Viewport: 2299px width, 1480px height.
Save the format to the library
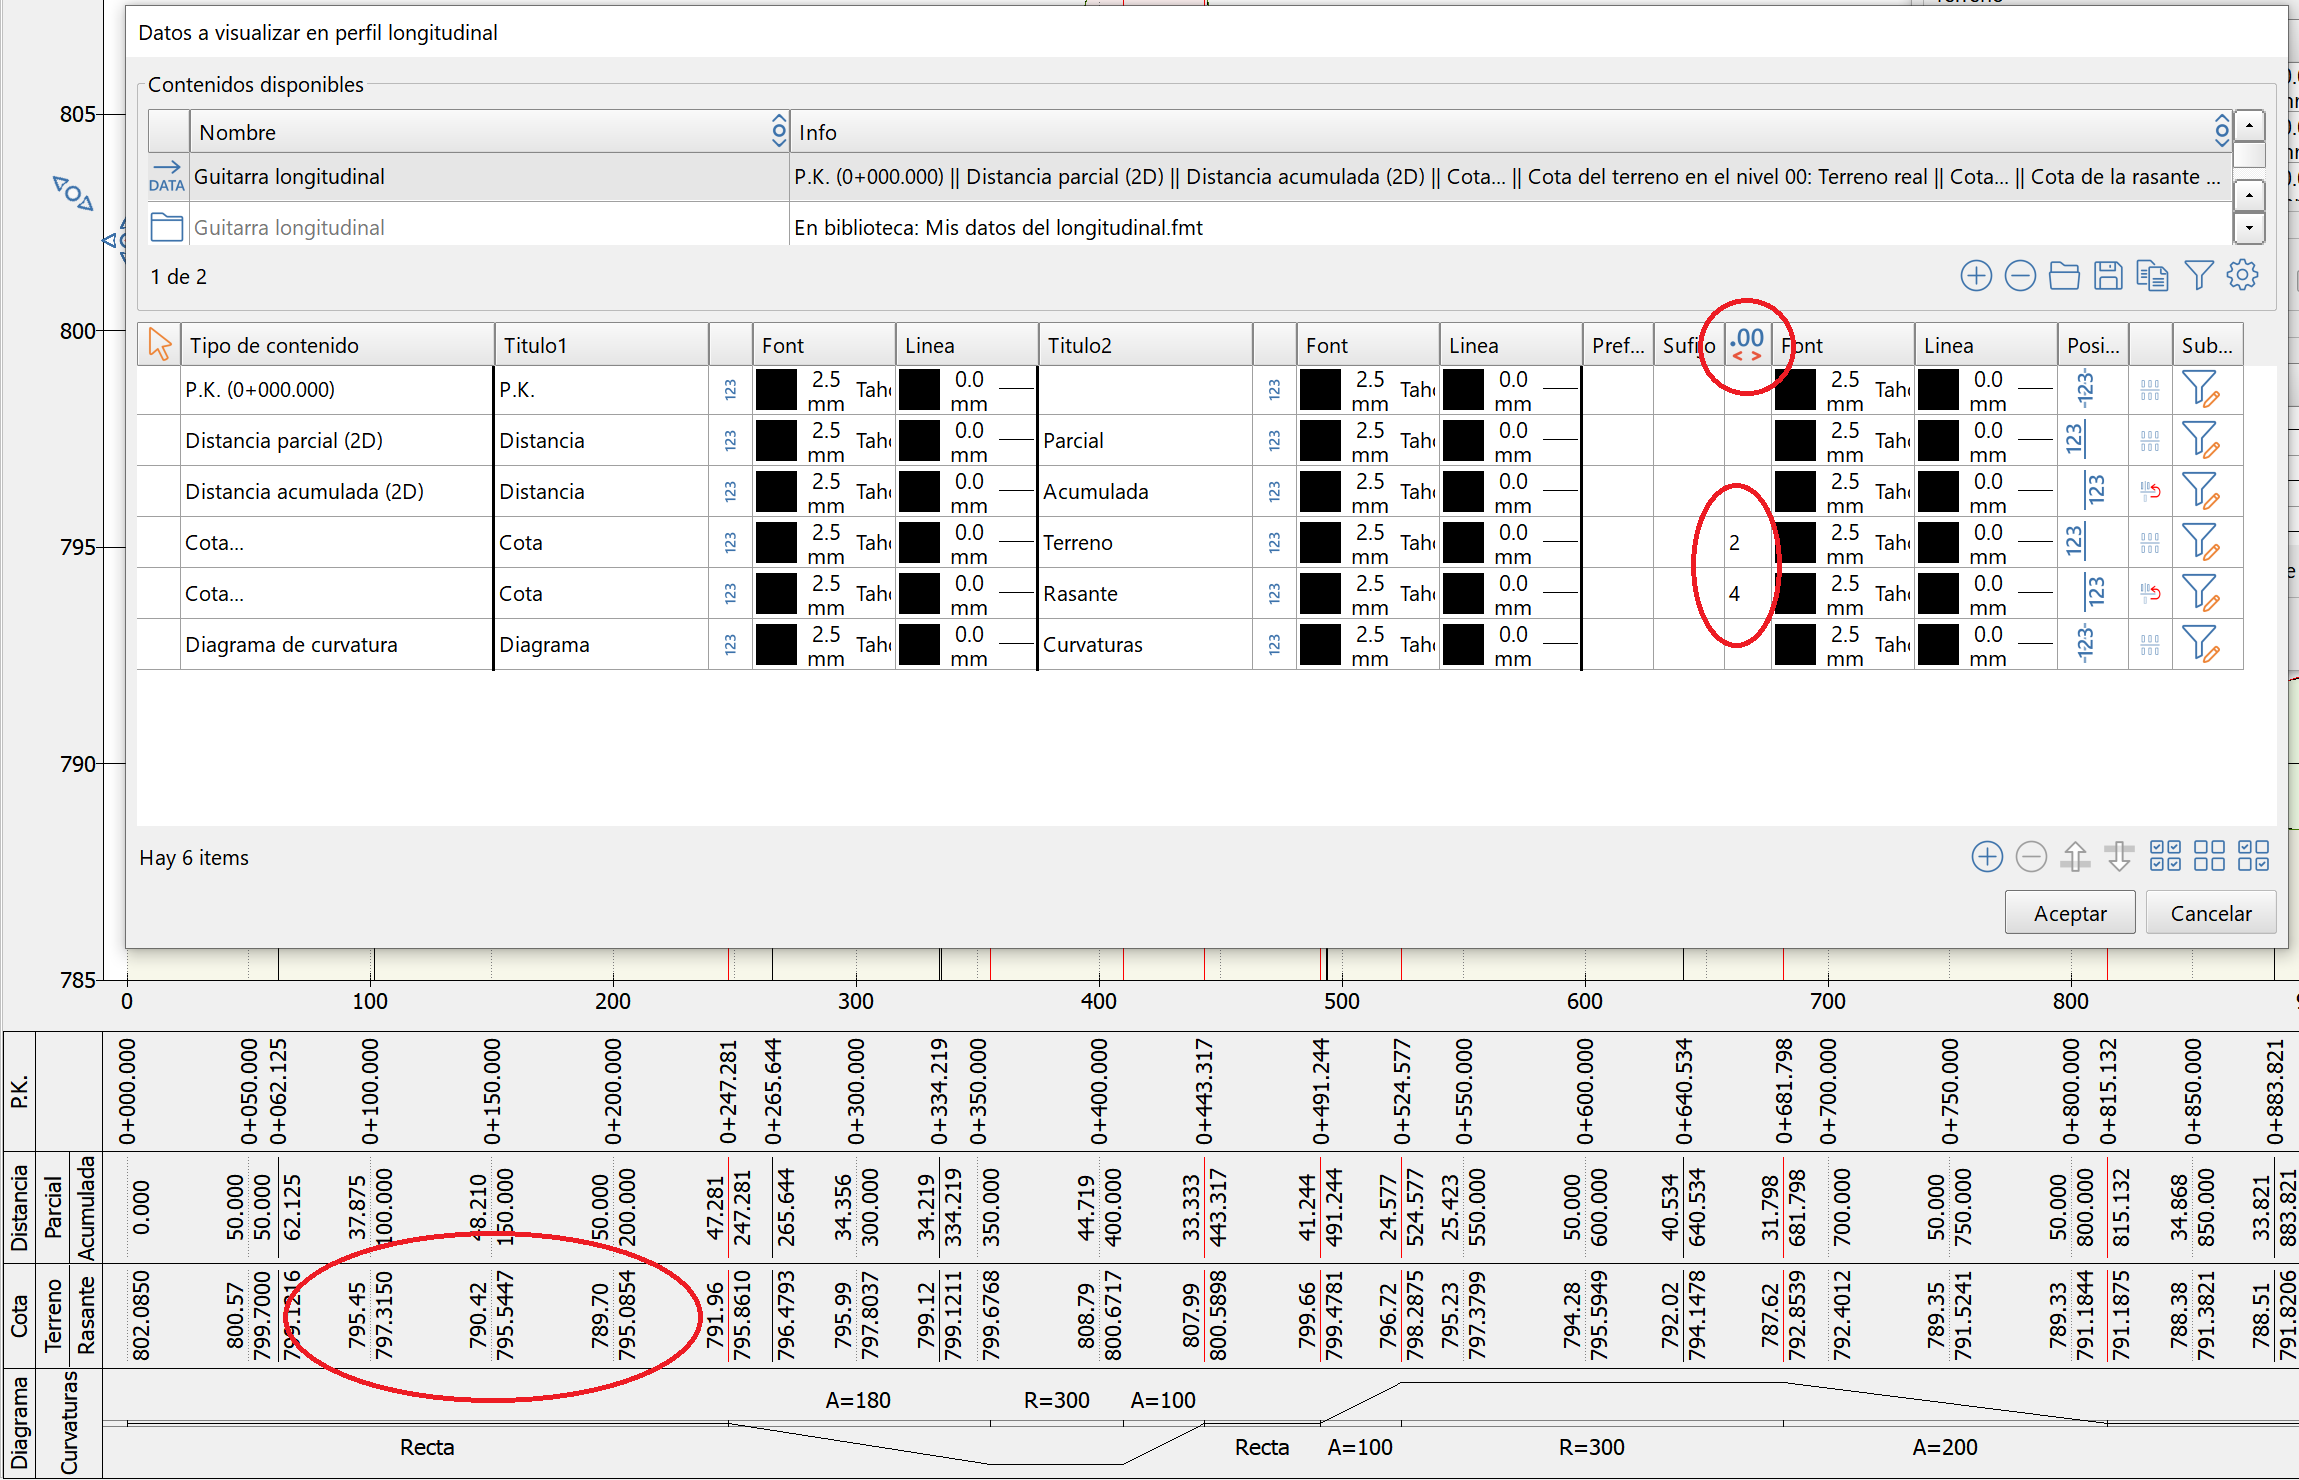coord(2108,276)
